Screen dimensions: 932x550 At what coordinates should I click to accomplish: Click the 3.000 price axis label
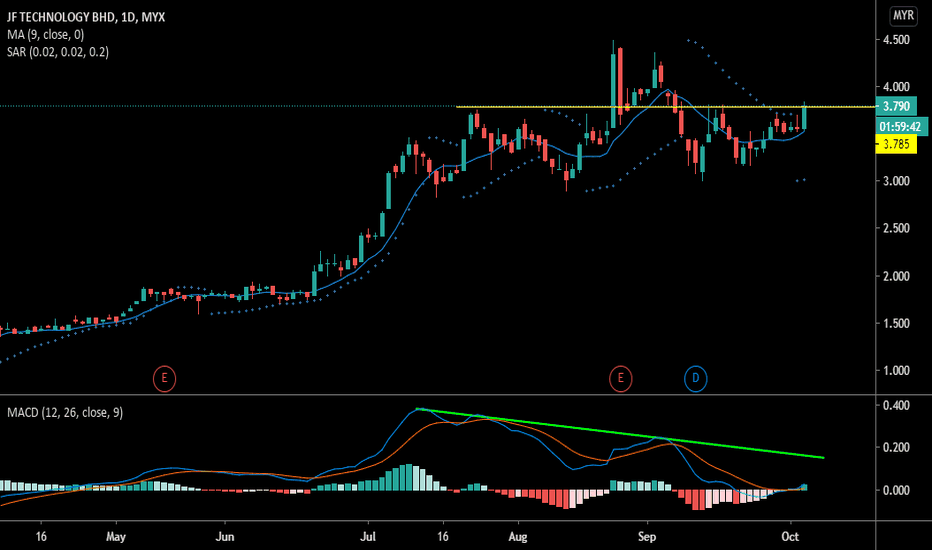896,181
